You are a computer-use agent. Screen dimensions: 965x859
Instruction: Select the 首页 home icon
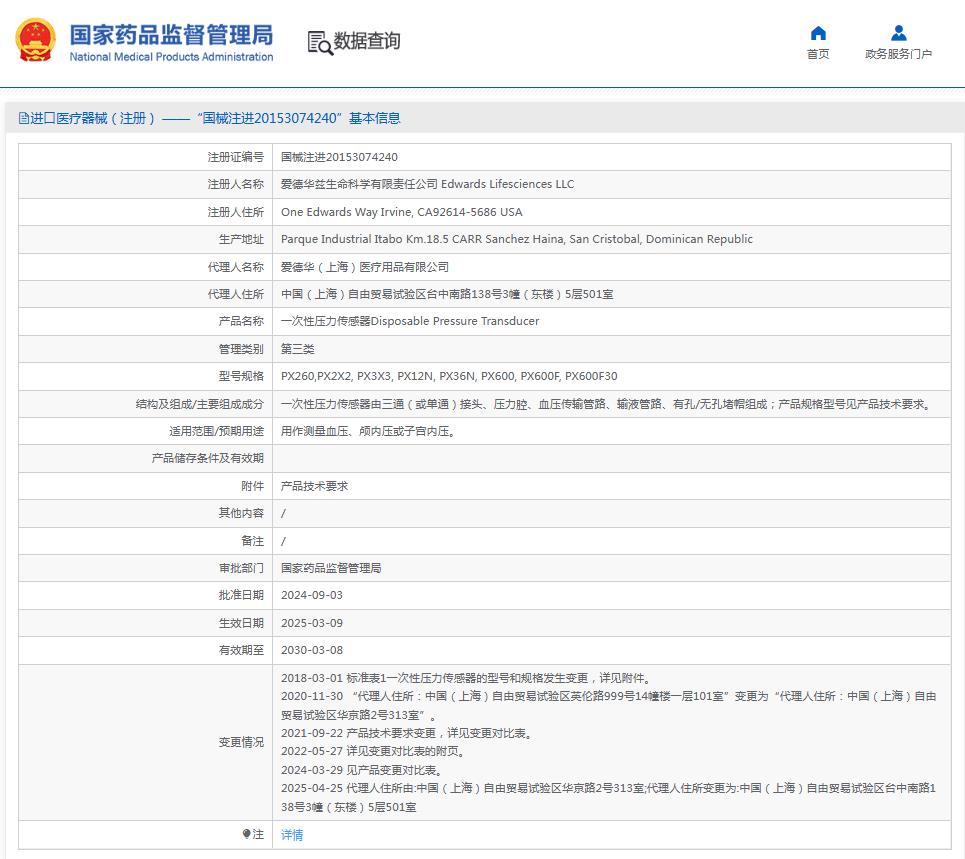(x=818, y=33)
